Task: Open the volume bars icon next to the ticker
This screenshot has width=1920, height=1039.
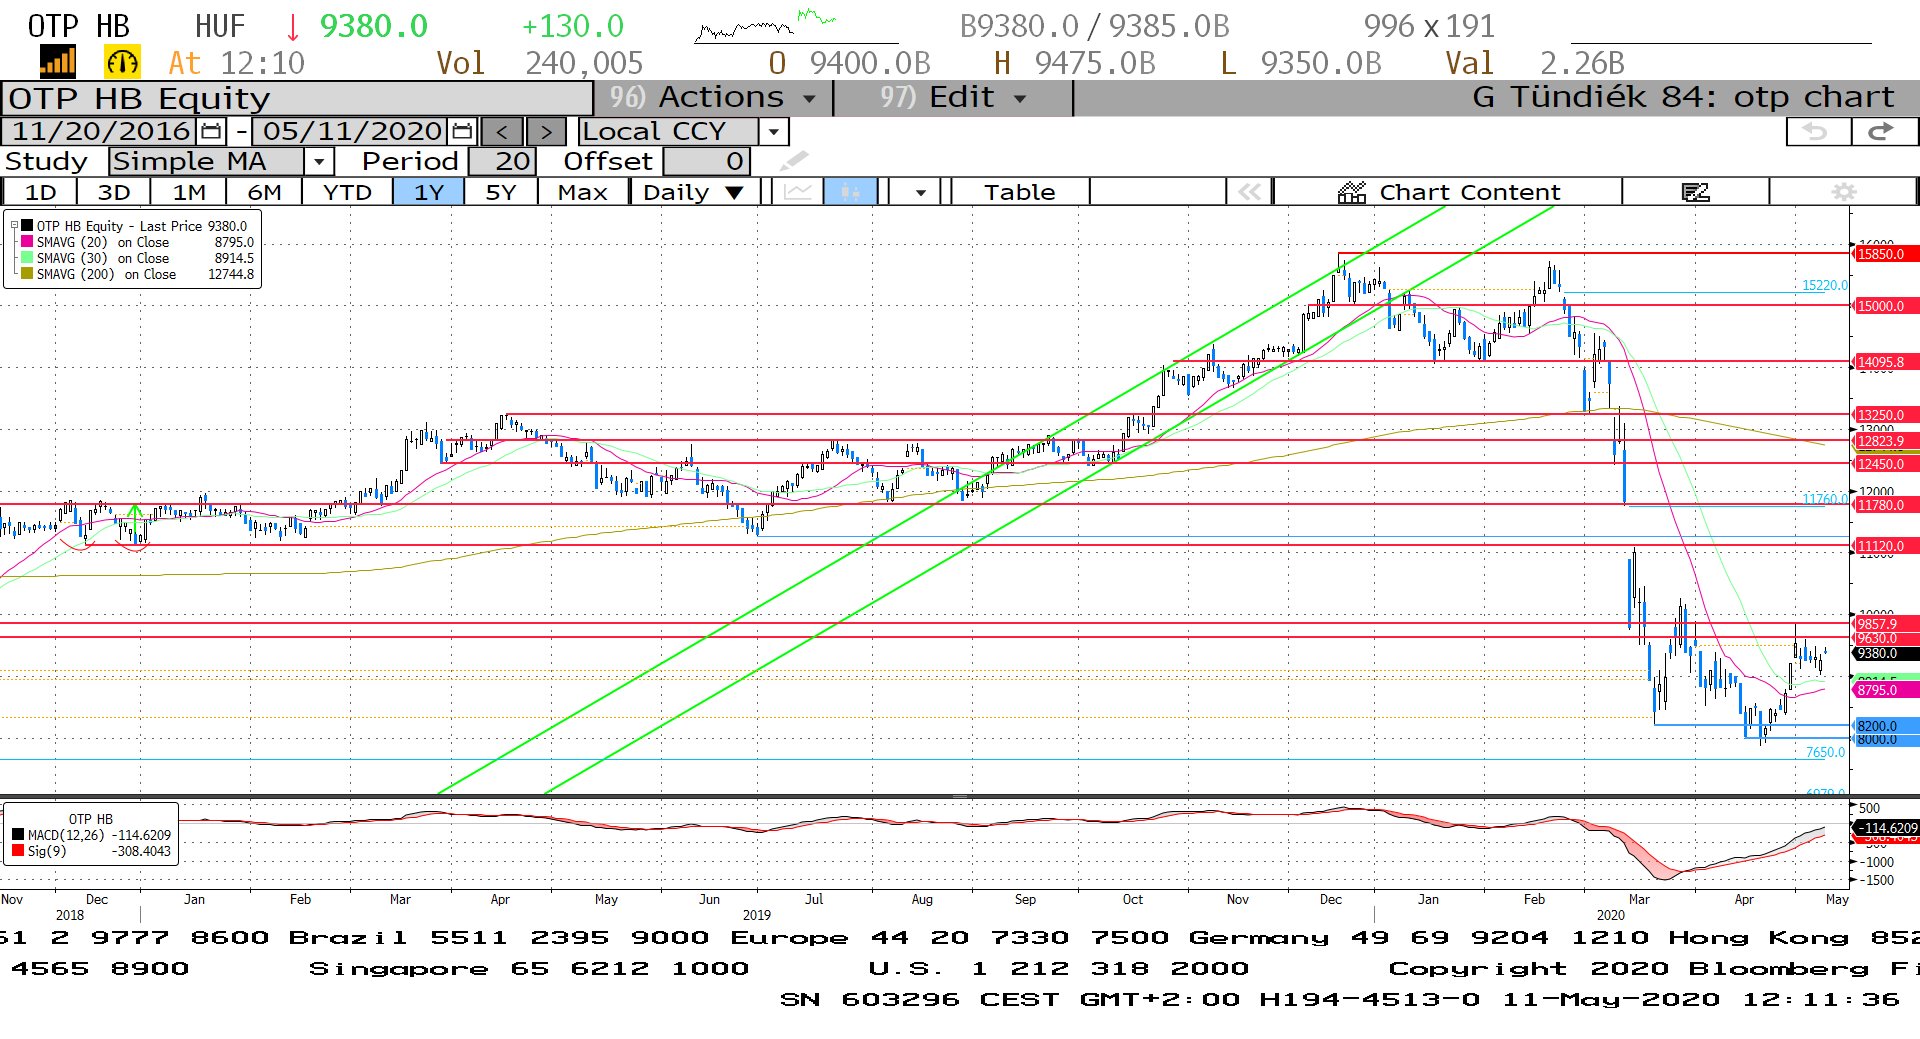Action: (x=58, y=62)
